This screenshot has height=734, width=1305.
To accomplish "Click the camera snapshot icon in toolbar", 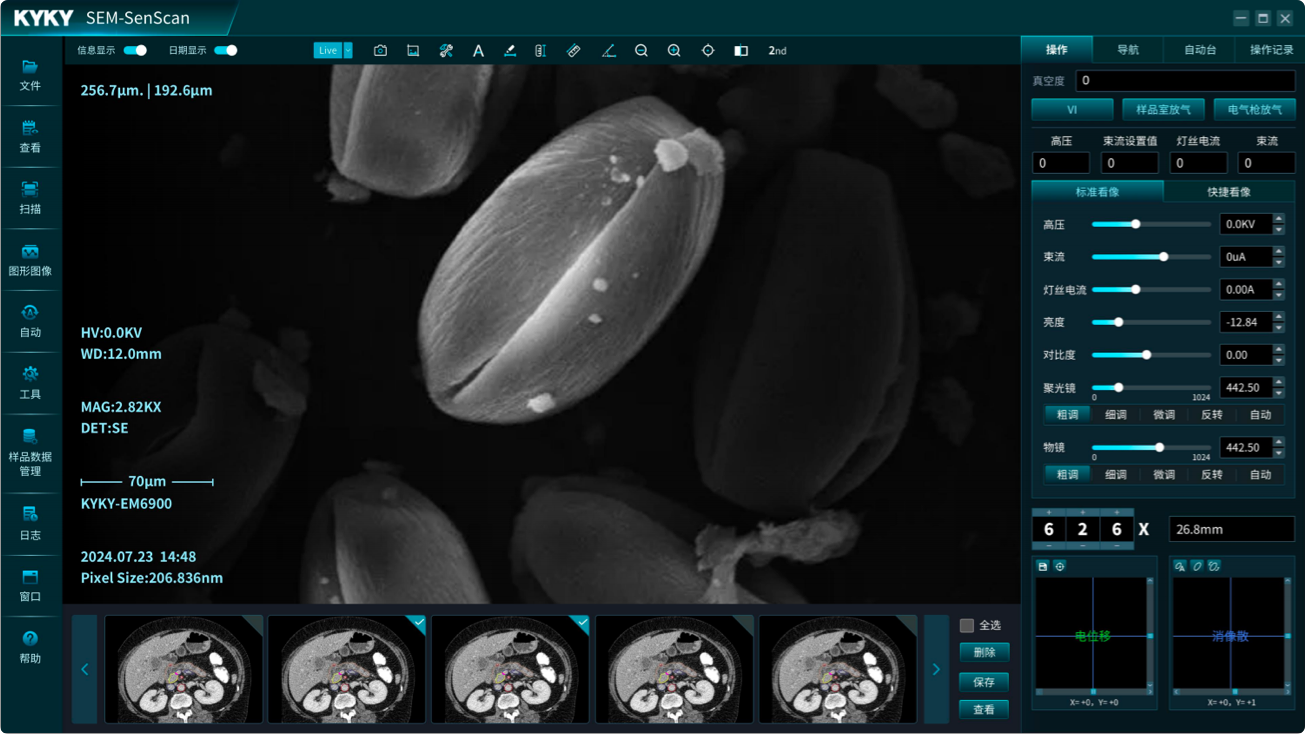I will click(380, 51).
